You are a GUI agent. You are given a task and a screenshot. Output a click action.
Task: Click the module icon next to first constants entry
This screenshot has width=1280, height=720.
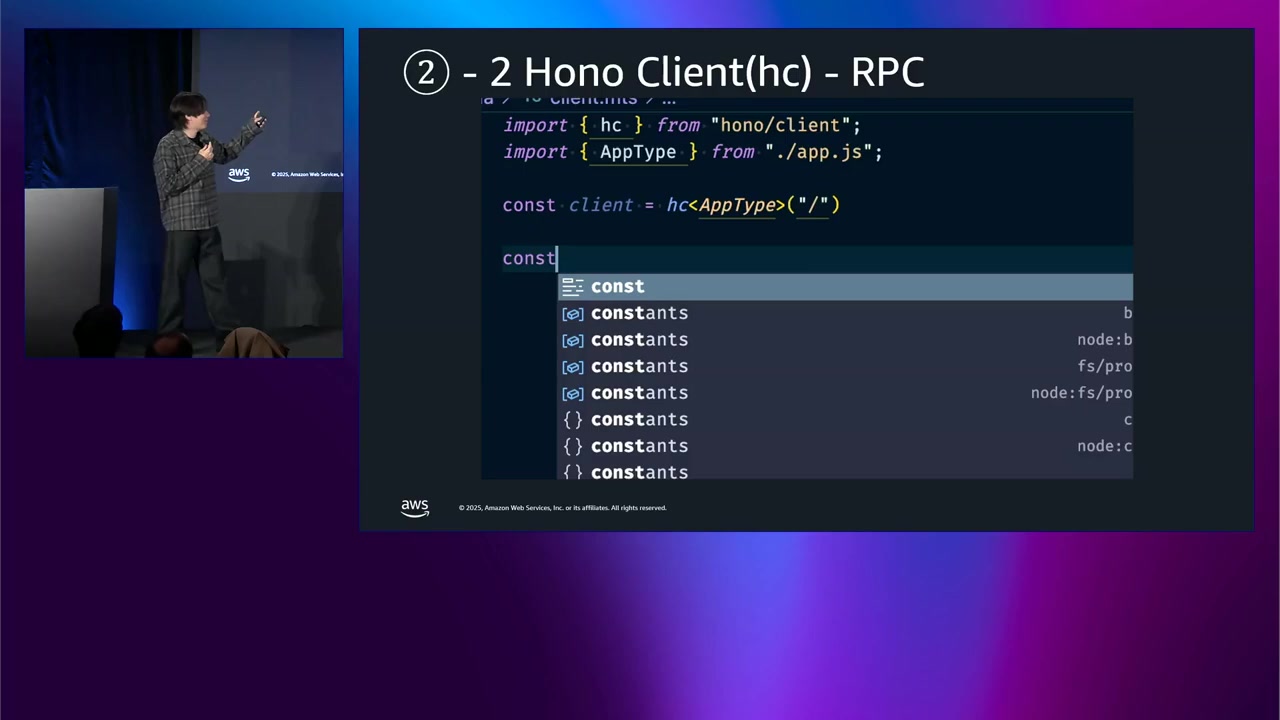pos(572,313)
